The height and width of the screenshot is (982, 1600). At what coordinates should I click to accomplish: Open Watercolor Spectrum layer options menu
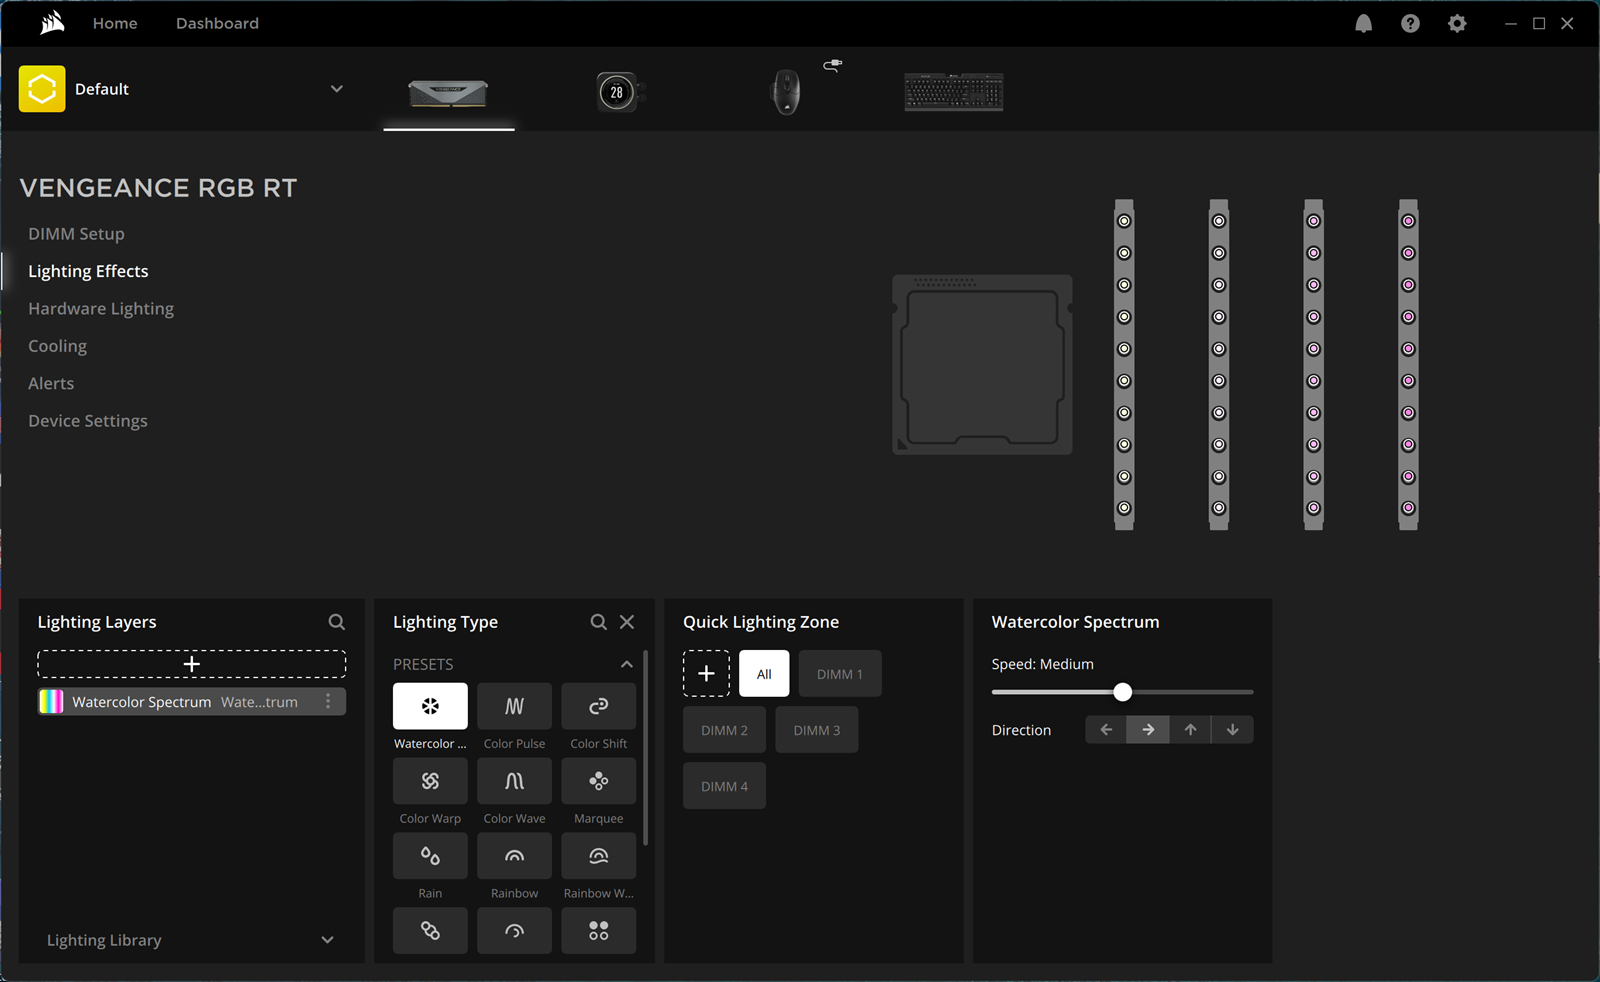(x=328, y=702)
